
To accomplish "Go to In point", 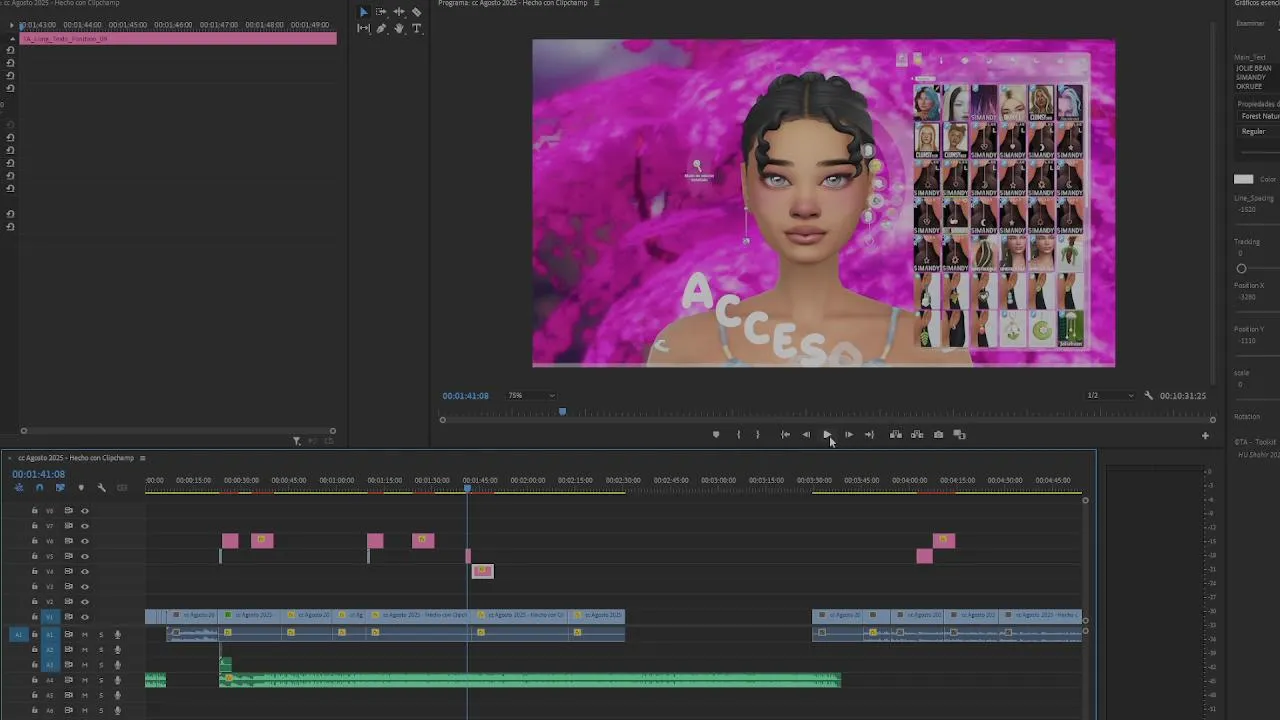I will [785, 435].
